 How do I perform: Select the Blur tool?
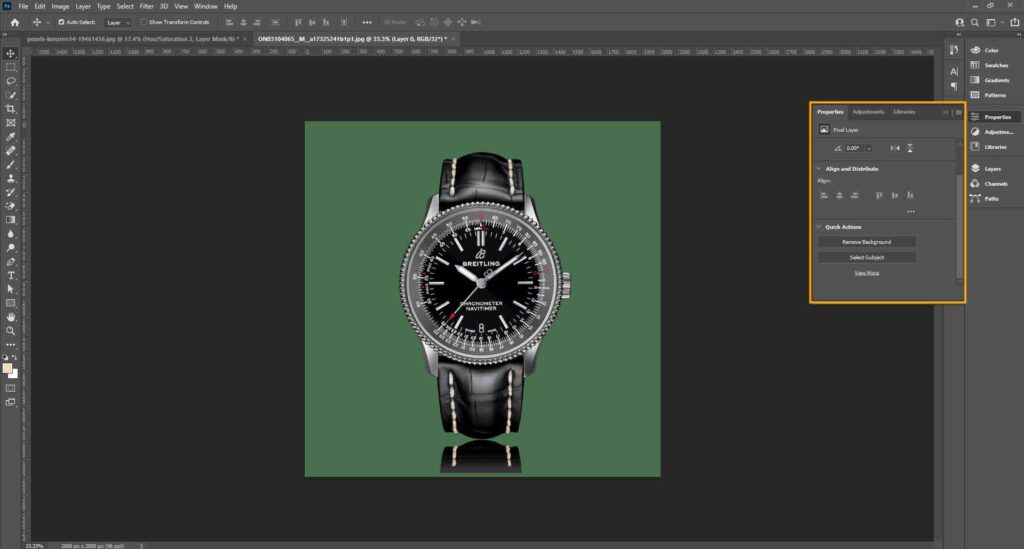[10, 234]
